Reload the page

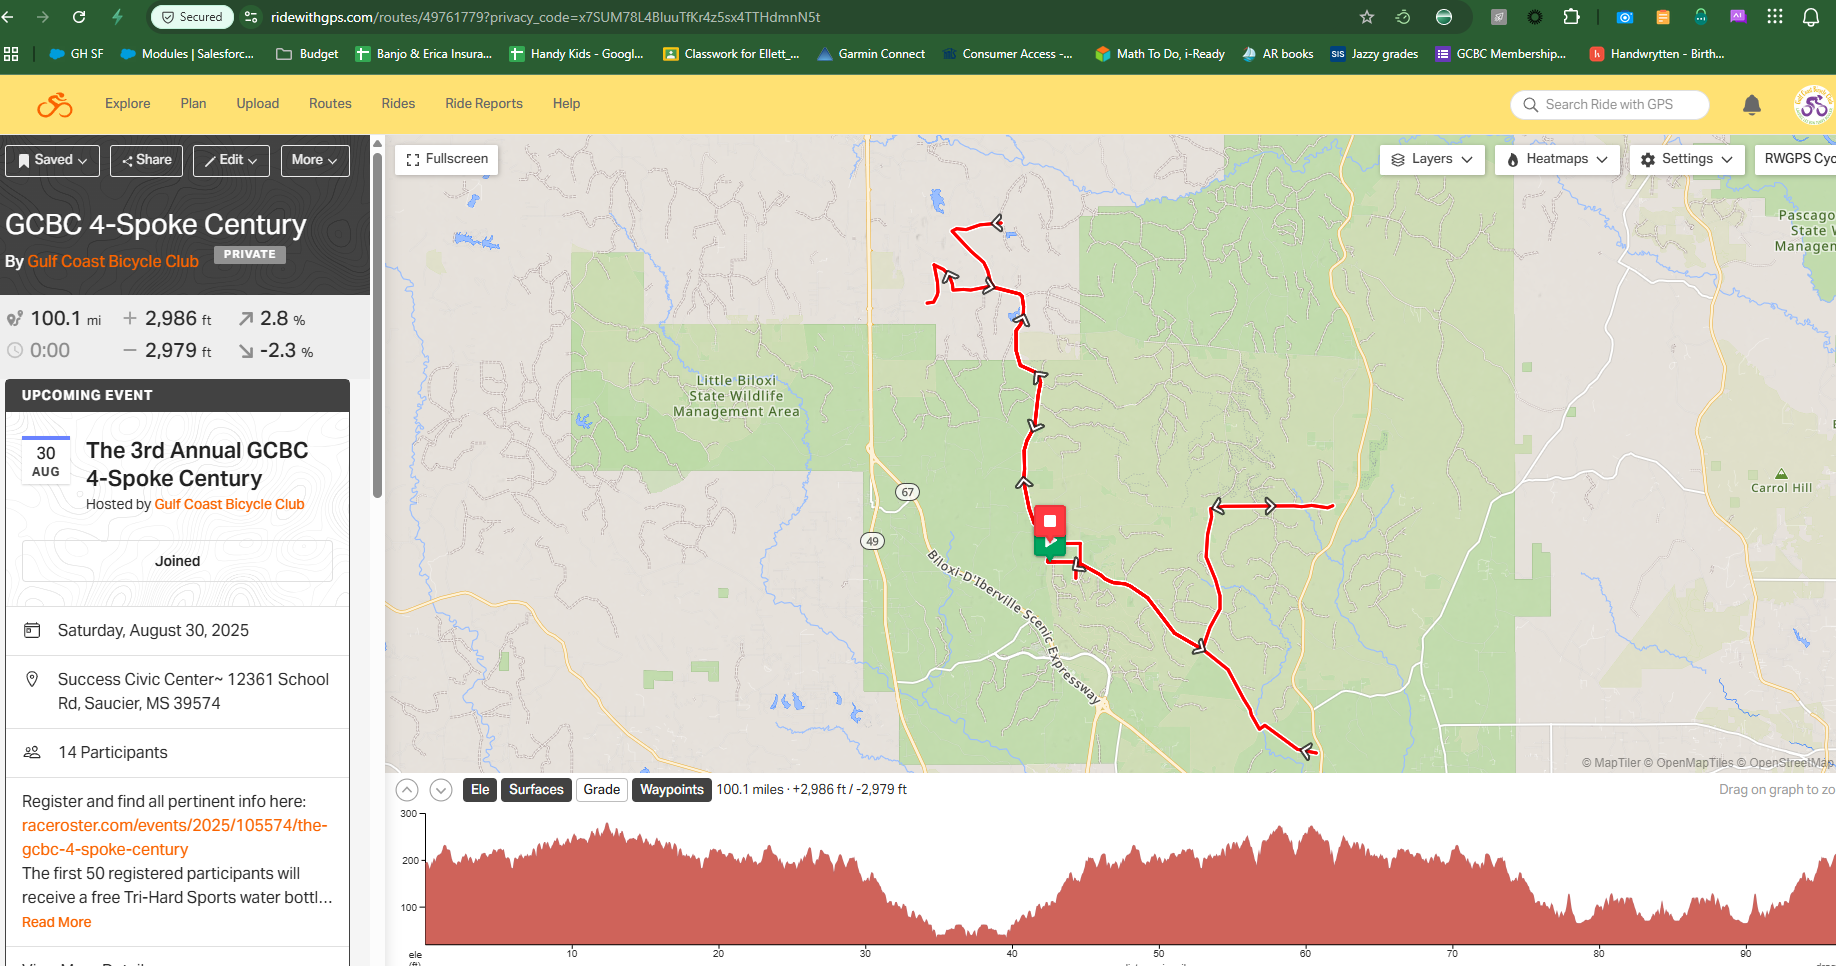pos(79,17)
